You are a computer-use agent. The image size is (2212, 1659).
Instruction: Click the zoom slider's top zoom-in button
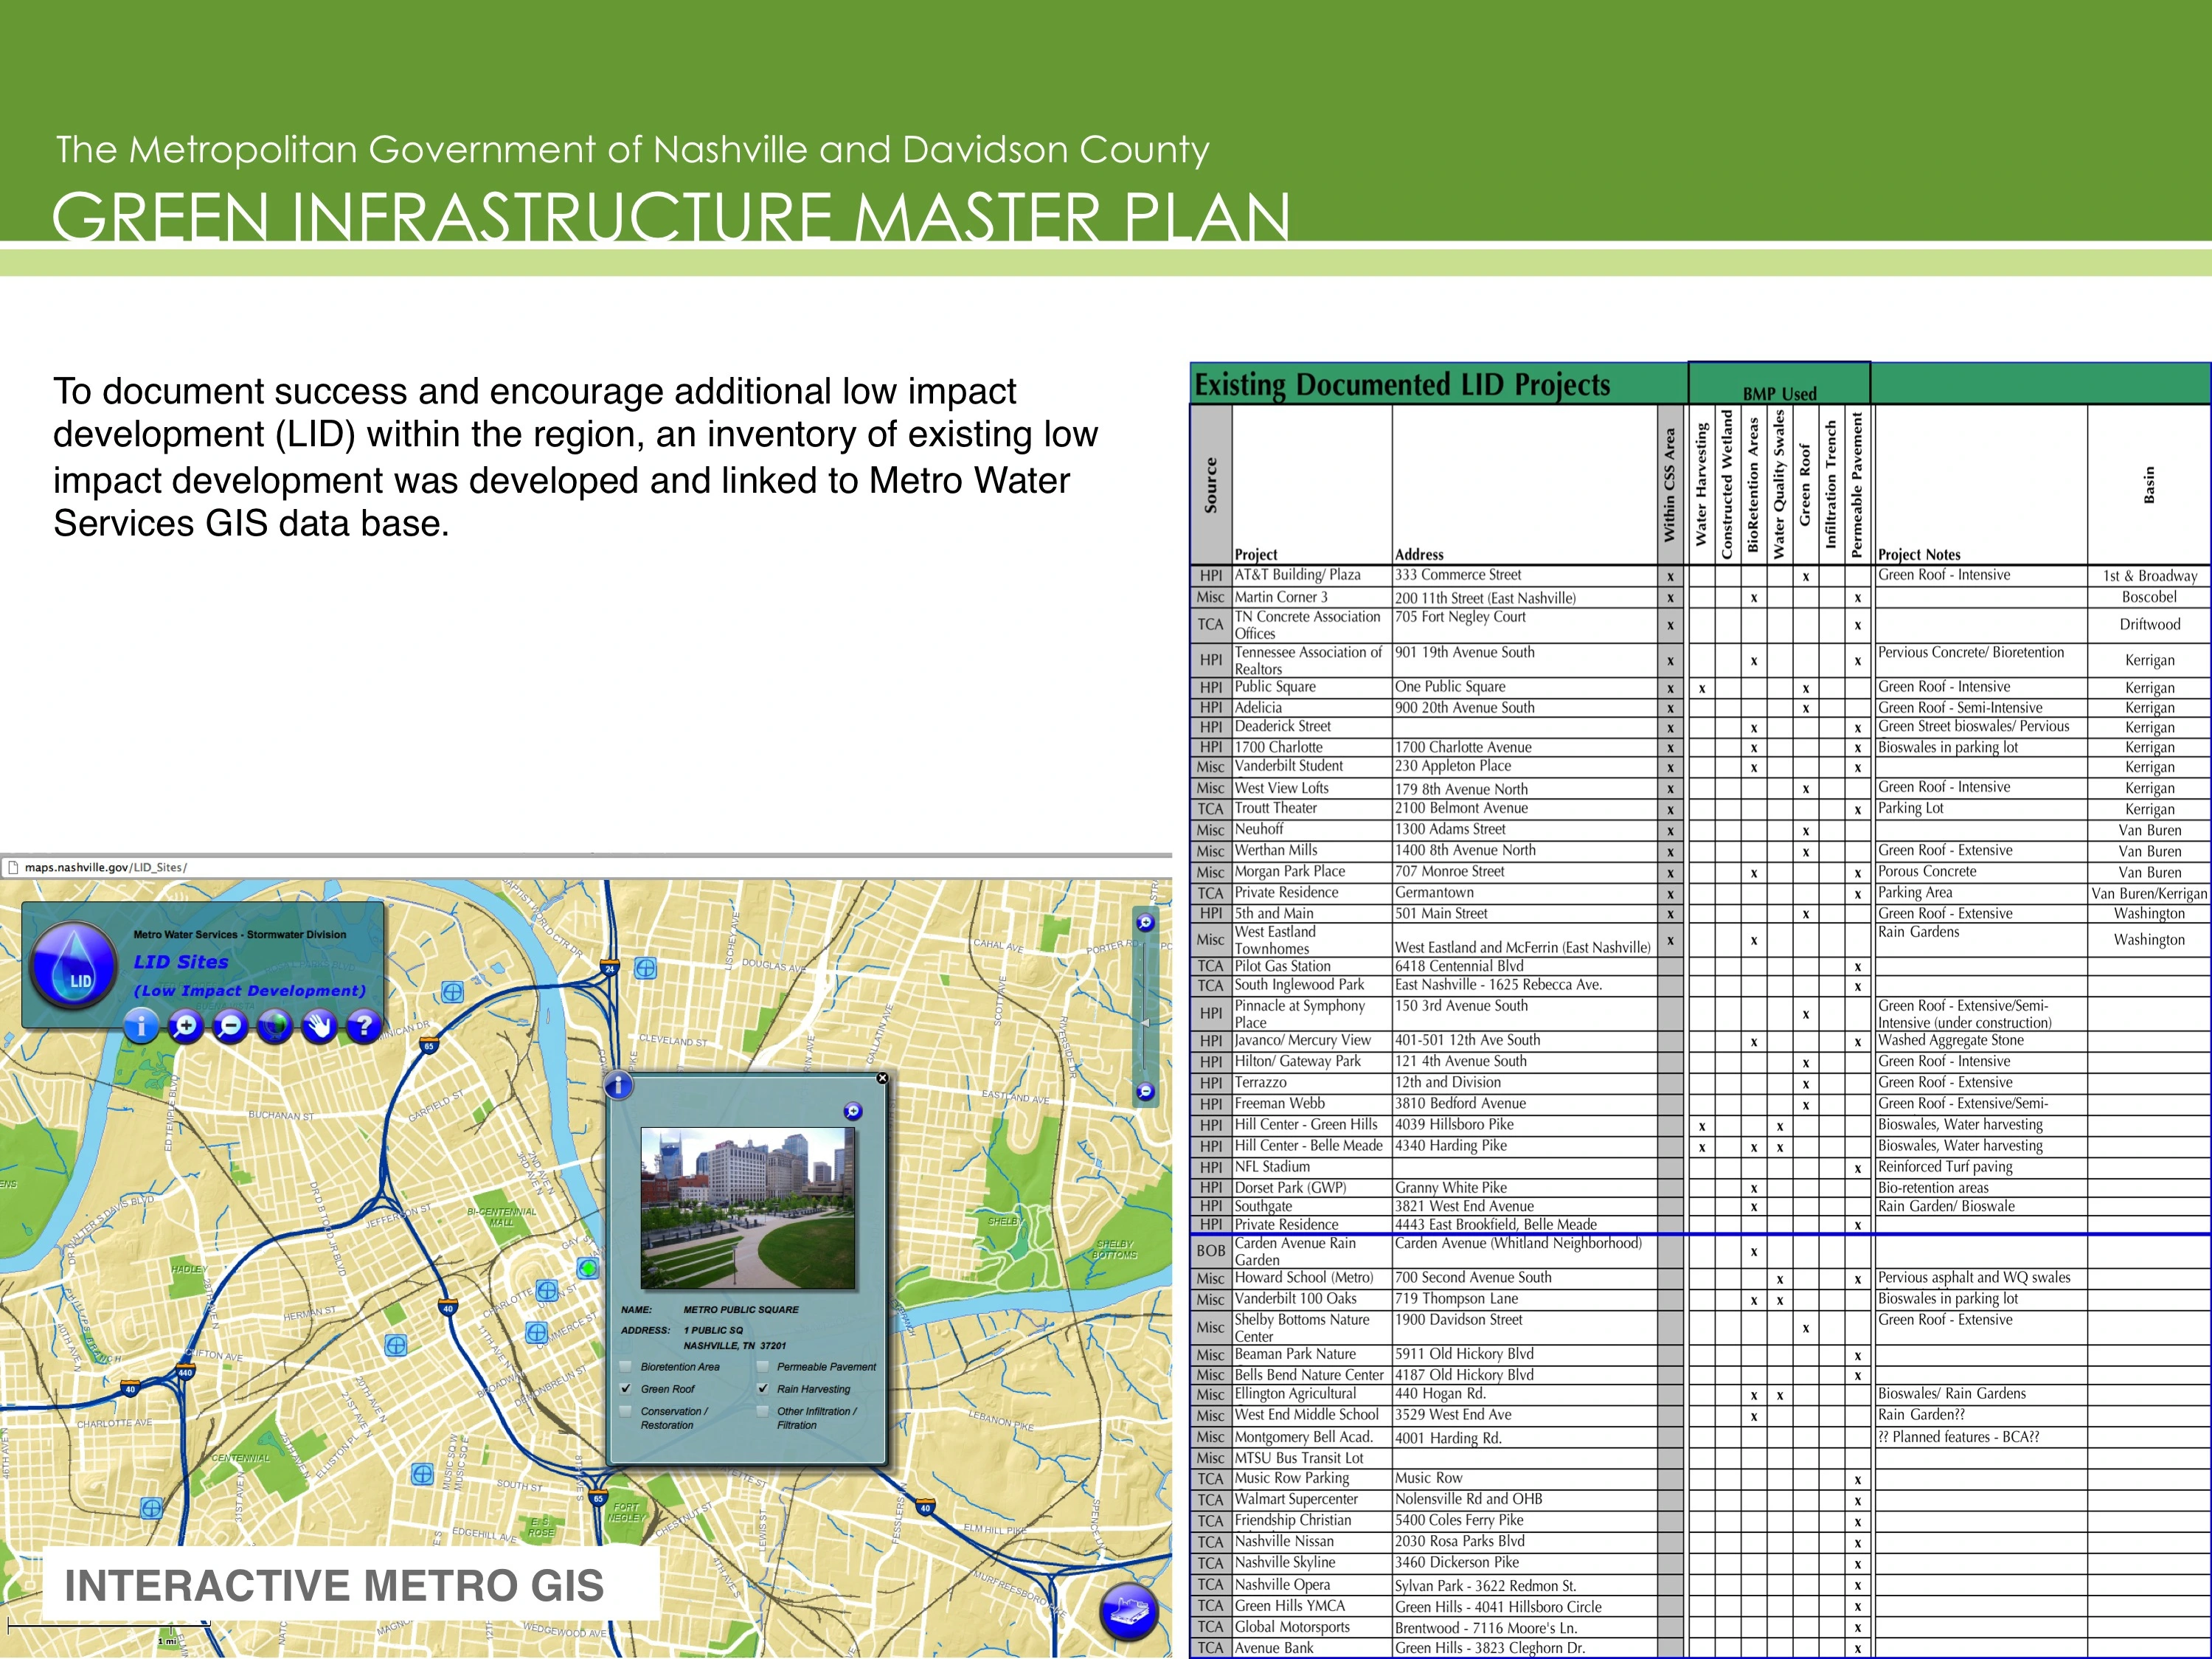(1145, 923)
